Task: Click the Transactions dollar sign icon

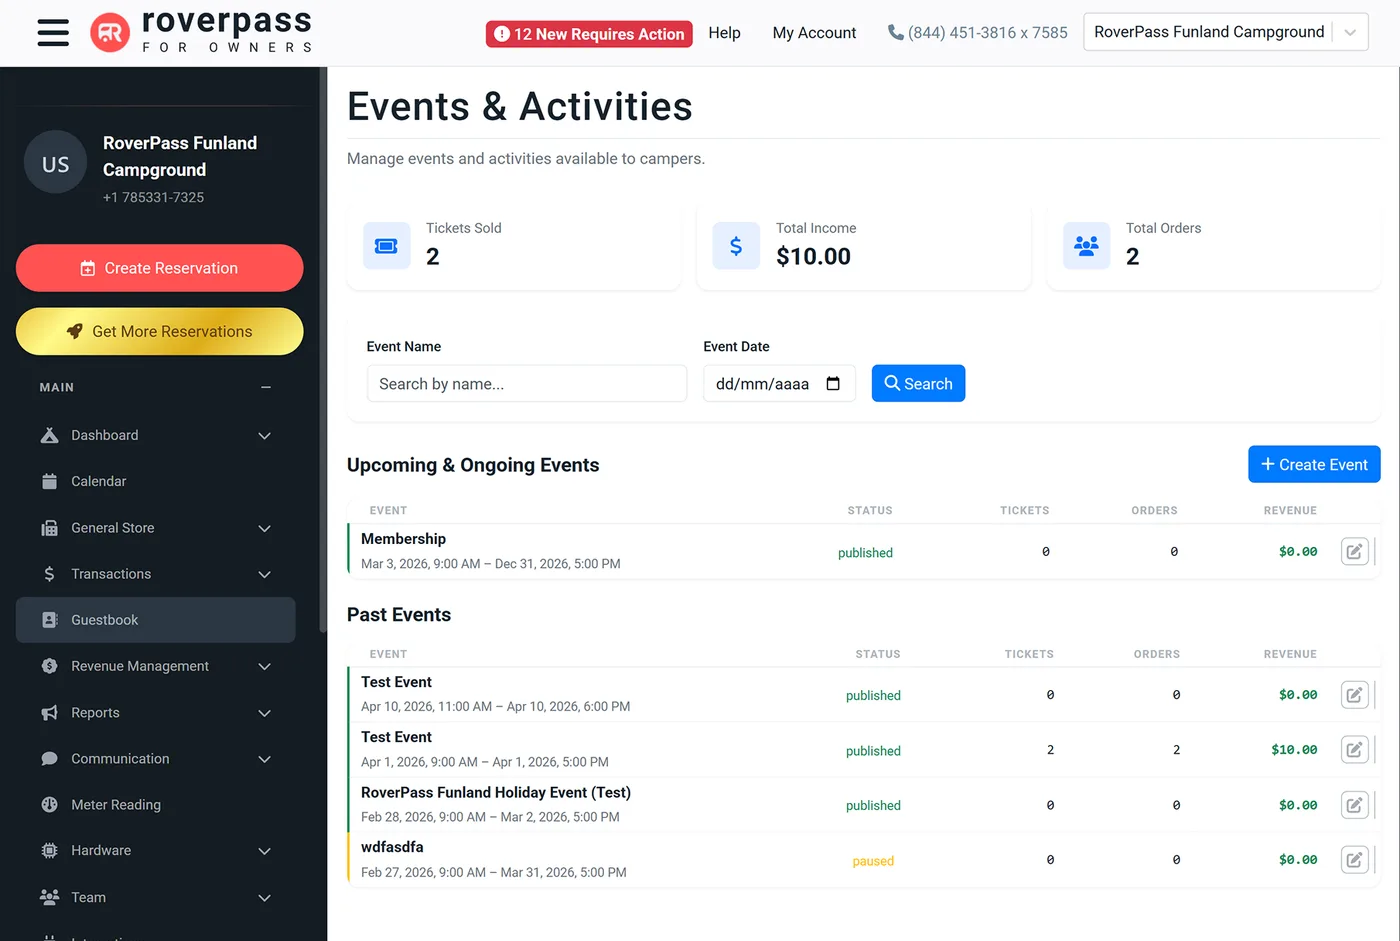Action: (x=49, y=574)
